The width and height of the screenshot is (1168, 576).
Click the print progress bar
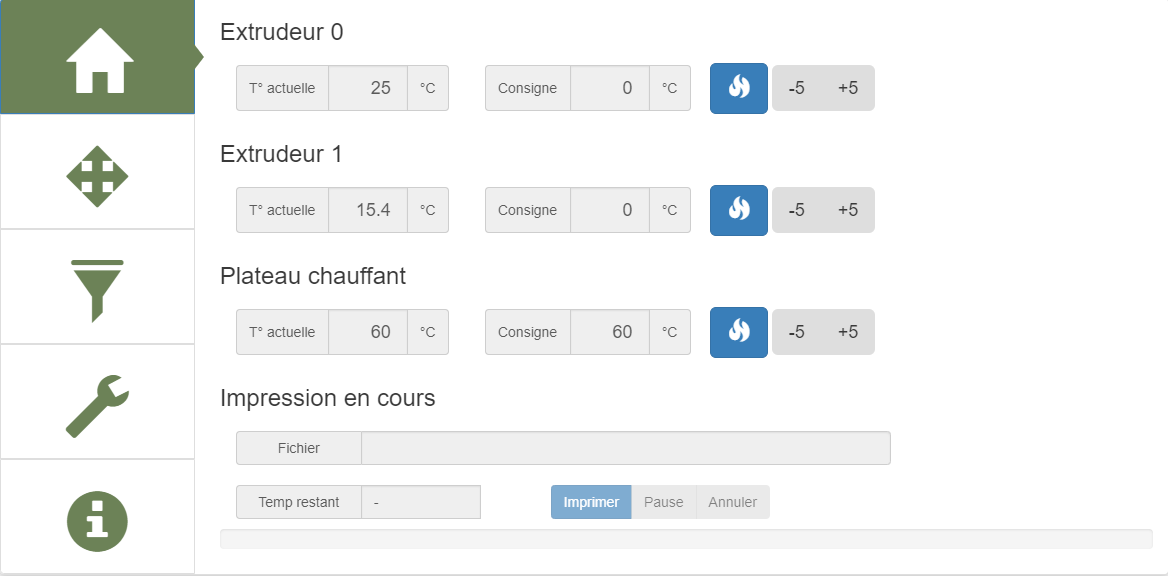[x=686, y=539]
